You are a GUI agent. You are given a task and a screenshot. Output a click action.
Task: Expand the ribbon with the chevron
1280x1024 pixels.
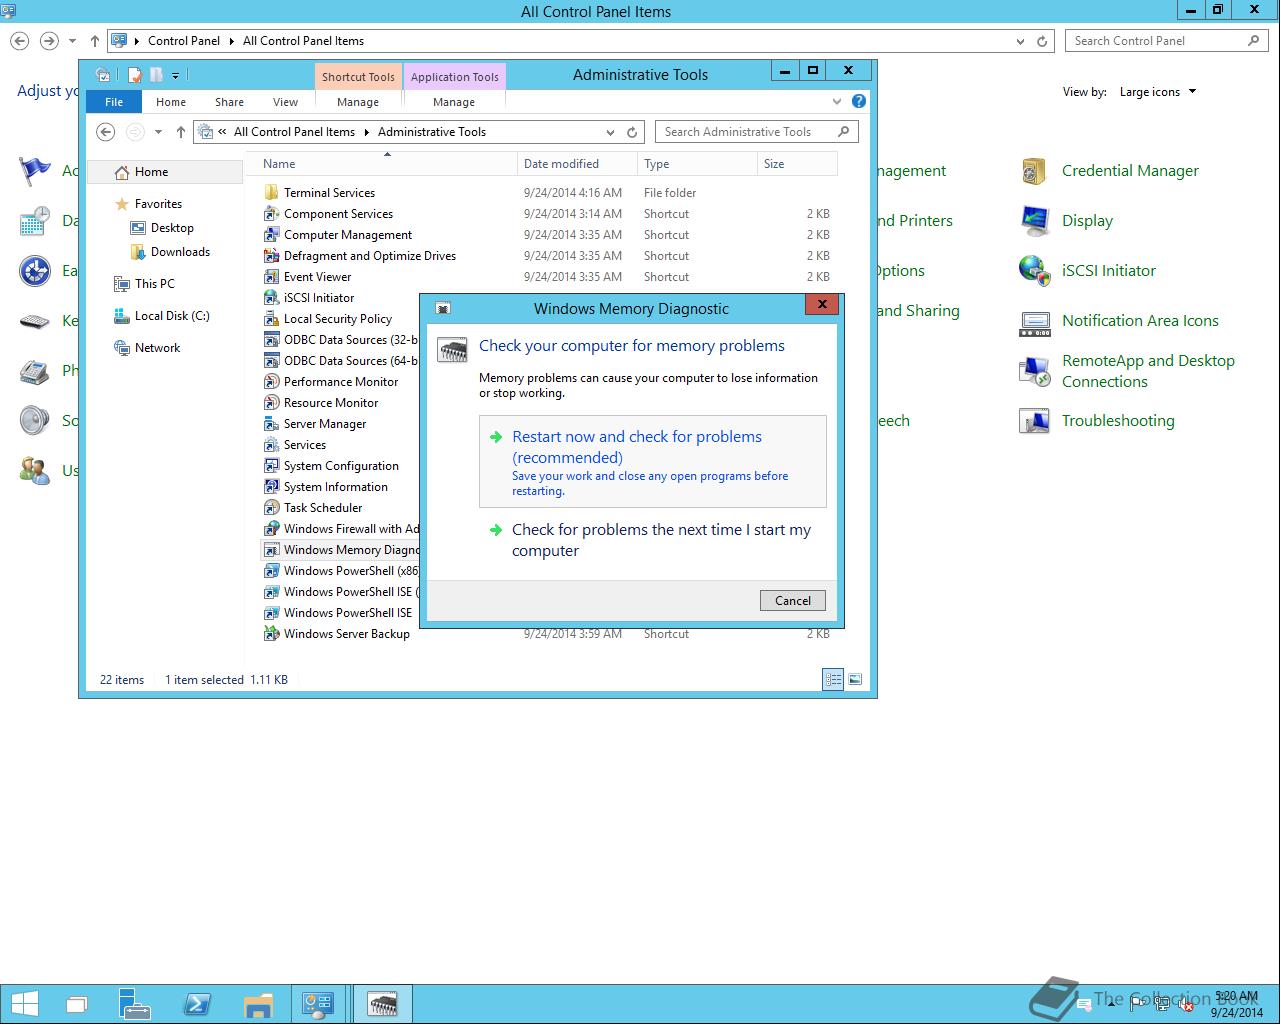click(837, 101)
